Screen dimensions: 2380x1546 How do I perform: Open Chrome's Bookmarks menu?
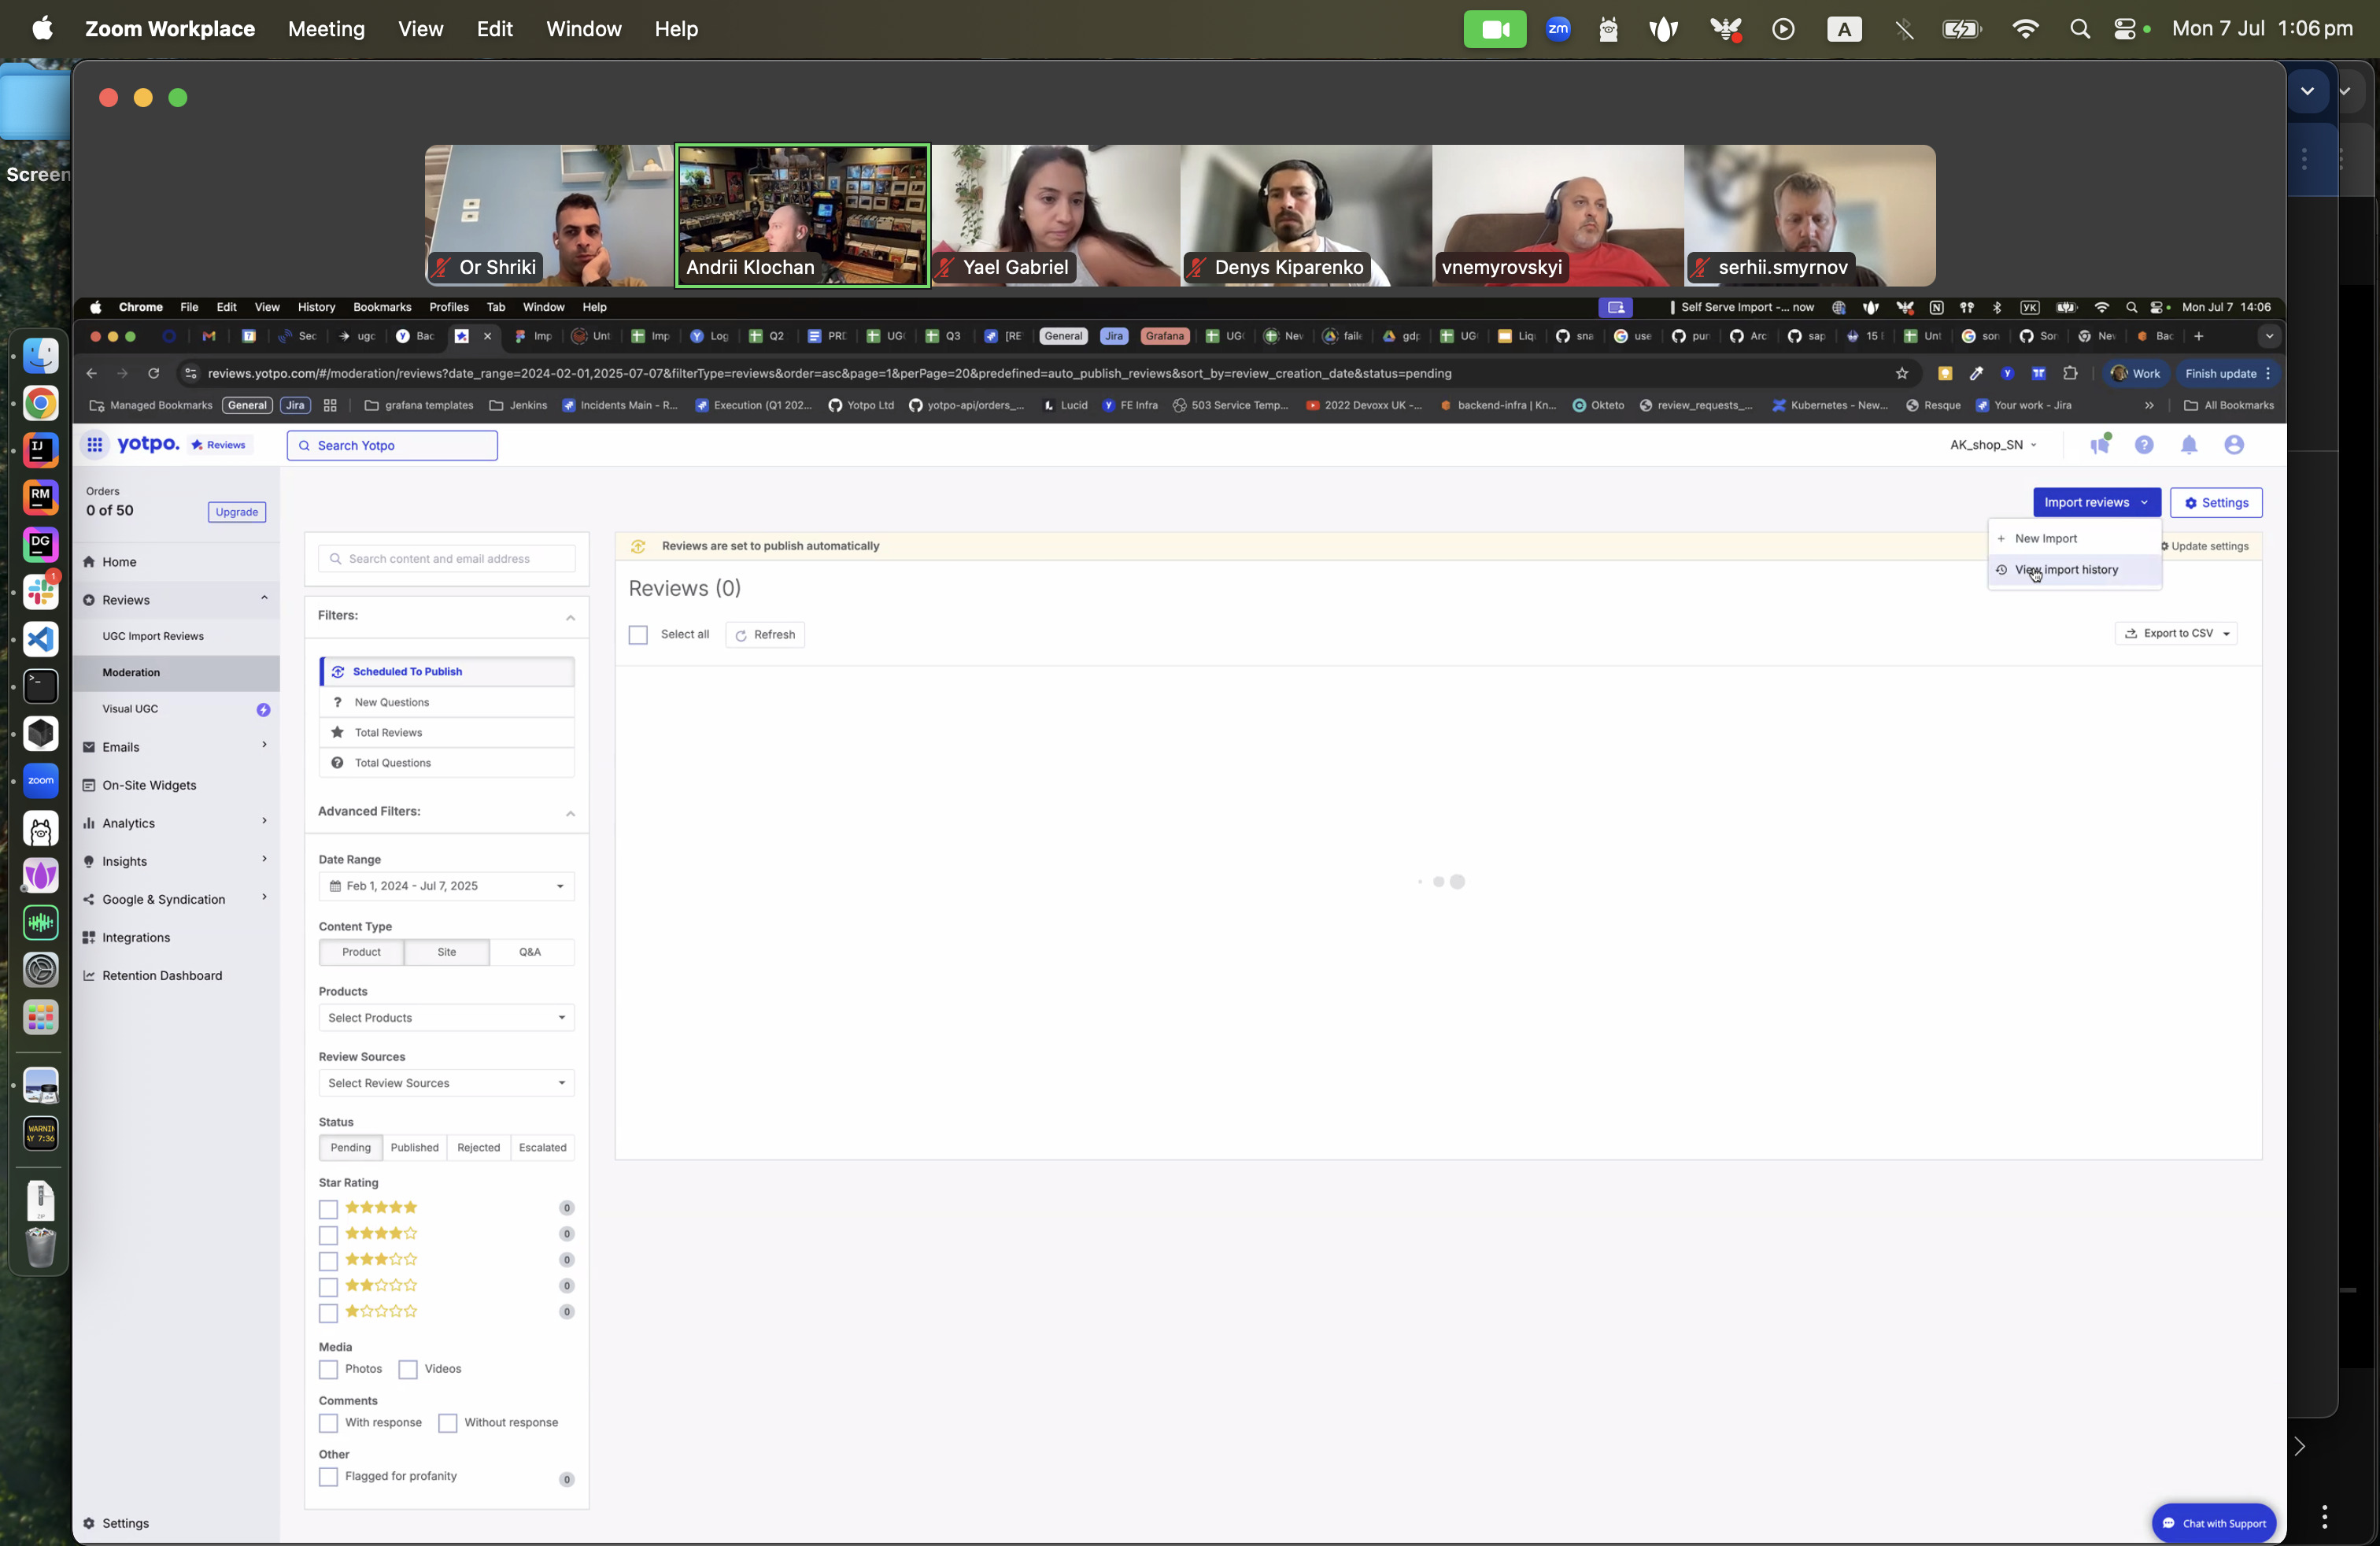coord(382,307)
